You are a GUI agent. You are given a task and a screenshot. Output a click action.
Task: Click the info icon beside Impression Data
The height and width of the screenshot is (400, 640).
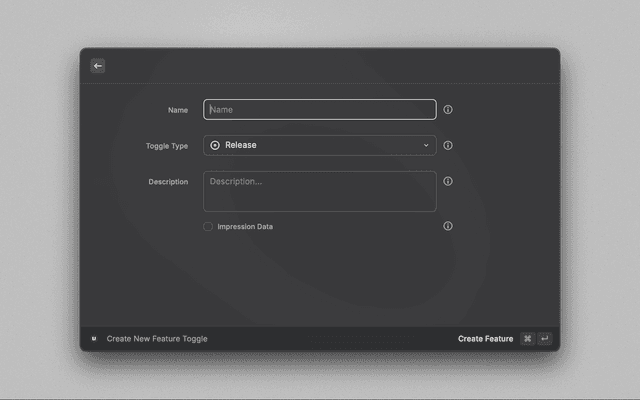(x=448, y=226)
